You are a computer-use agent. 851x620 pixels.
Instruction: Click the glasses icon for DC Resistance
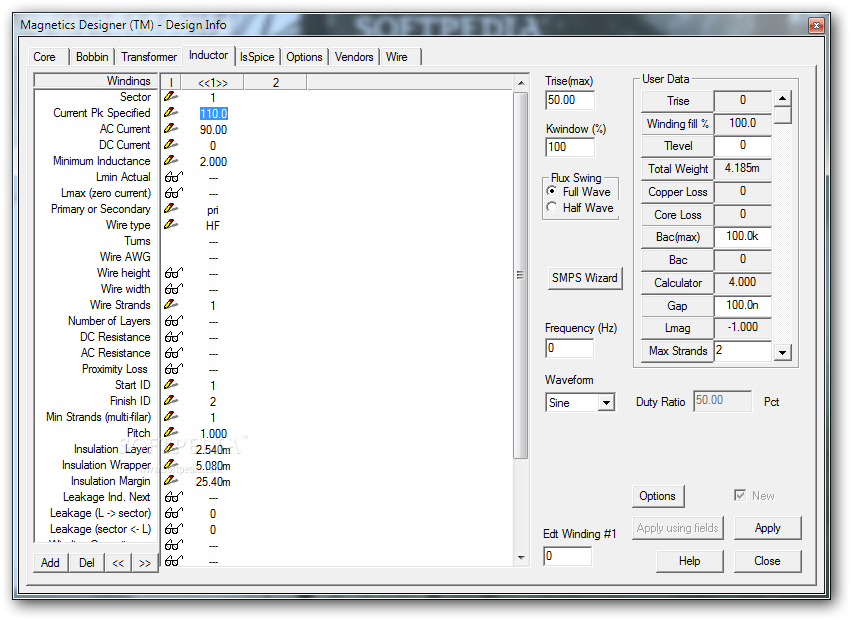pyautogui.click(x=174, y=337)
